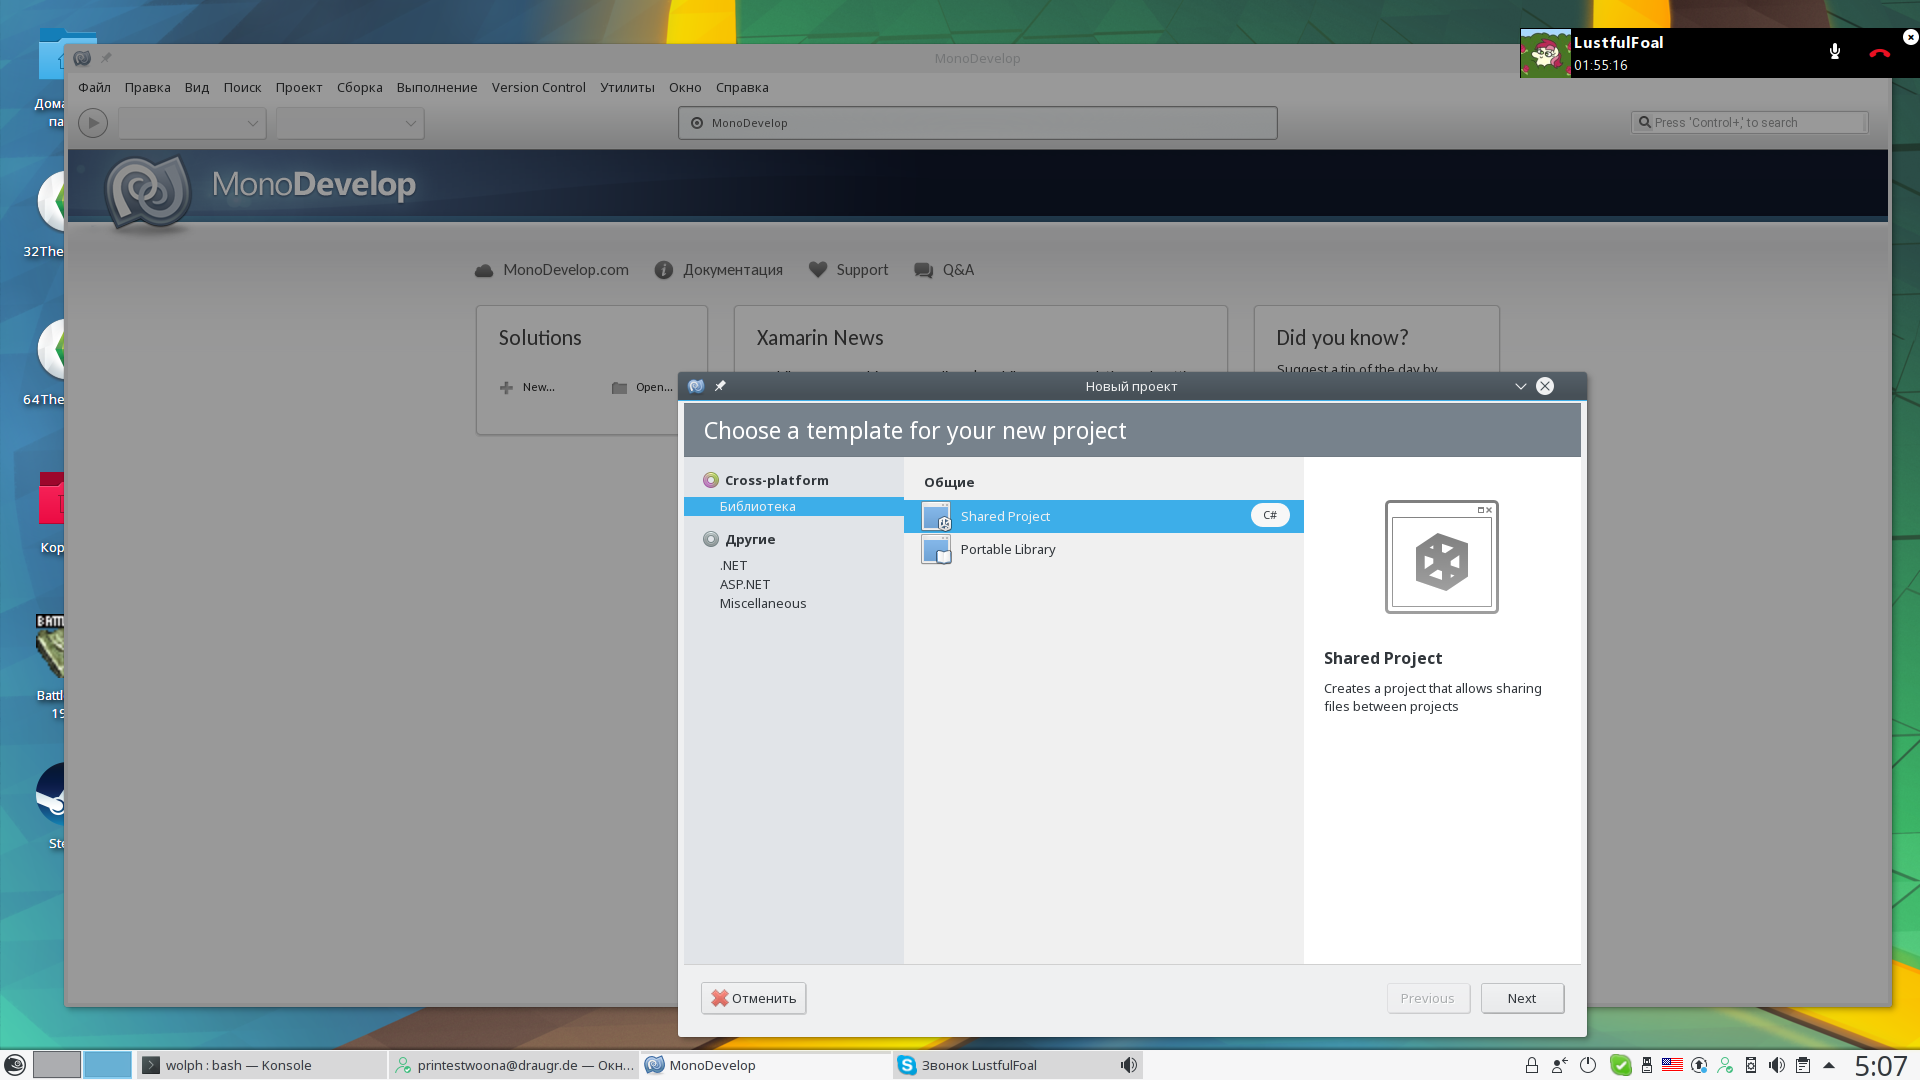This screenshot has height=1080, width=1920.
Task: Click the taskbar clock showing 5:07
Action: pyautogui.click(x=1881, y=1066)
